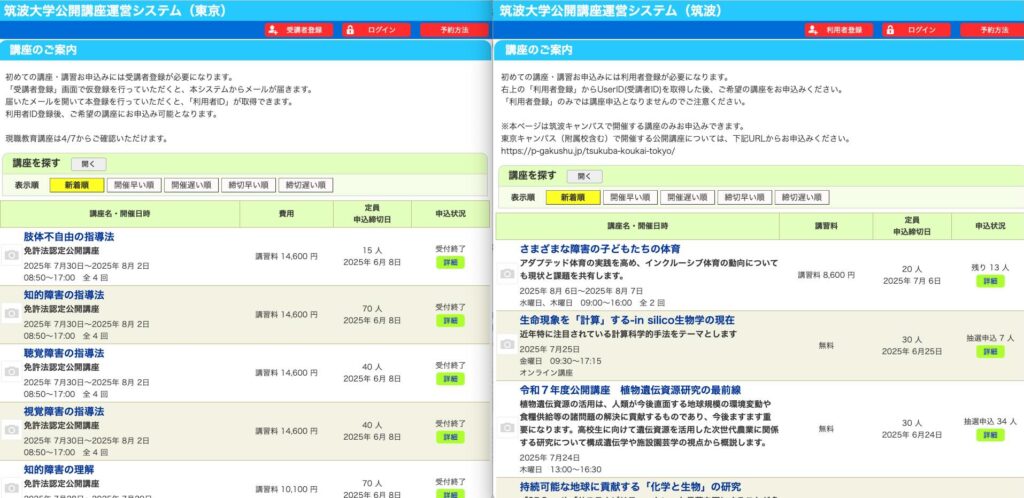
Task: Expand 講座を探す with 開く in Tsukuba window
Action: coord(584,176)
